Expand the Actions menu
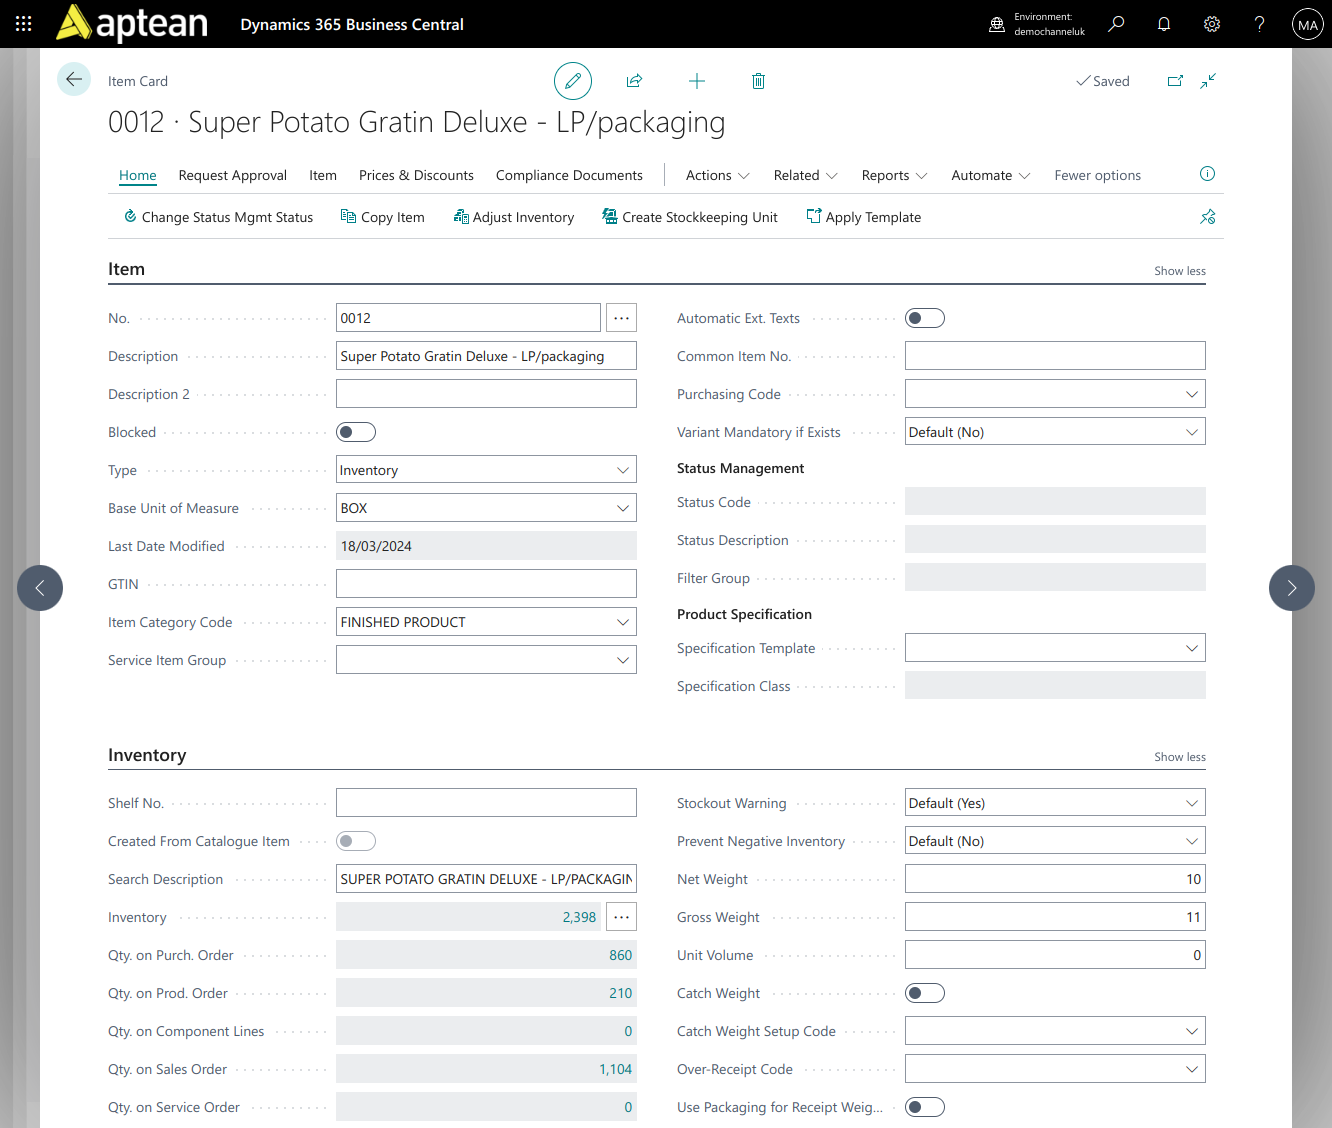This screenshot has height=1128, width=1332. click(x=717, y=175)
